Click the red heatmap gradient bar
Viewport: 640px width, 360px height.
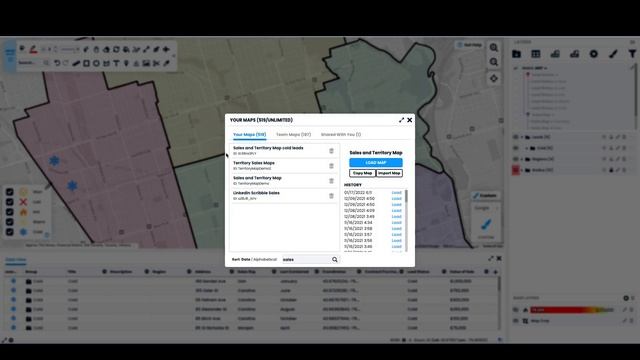[x=572, y=310]
